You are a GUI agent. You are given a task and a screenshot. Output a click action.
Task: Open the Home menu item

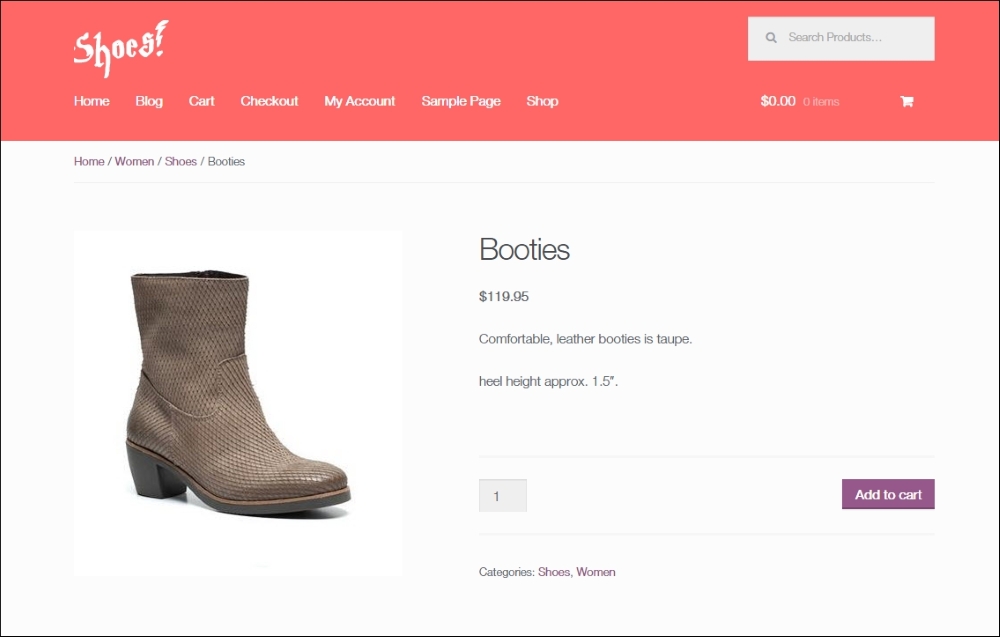(x=92, y=101)
